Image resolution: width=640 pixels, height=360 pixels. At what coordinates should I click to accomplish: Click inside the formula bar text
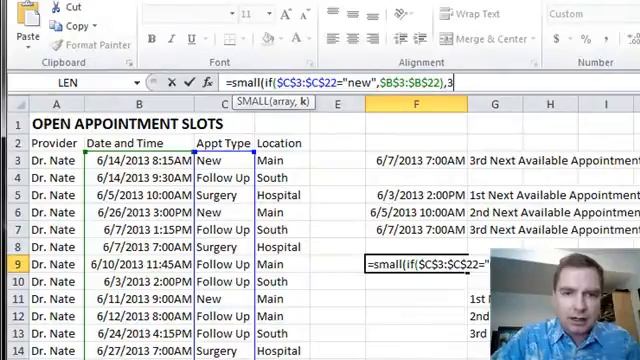click(x=339, y=83)
